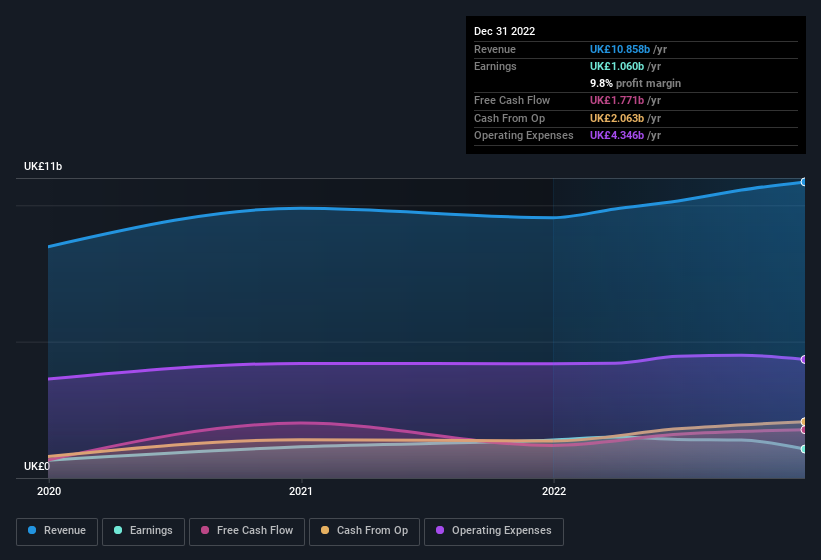Click the Dec 31 2022 tooltip date
821x560 pixels.
coord(504,31)
